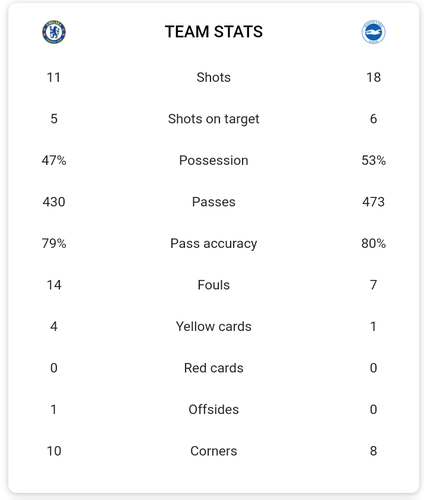Click the Shots stat label
Image resolution: width=424 pixels, height=500 pixels.
(214, 77)
